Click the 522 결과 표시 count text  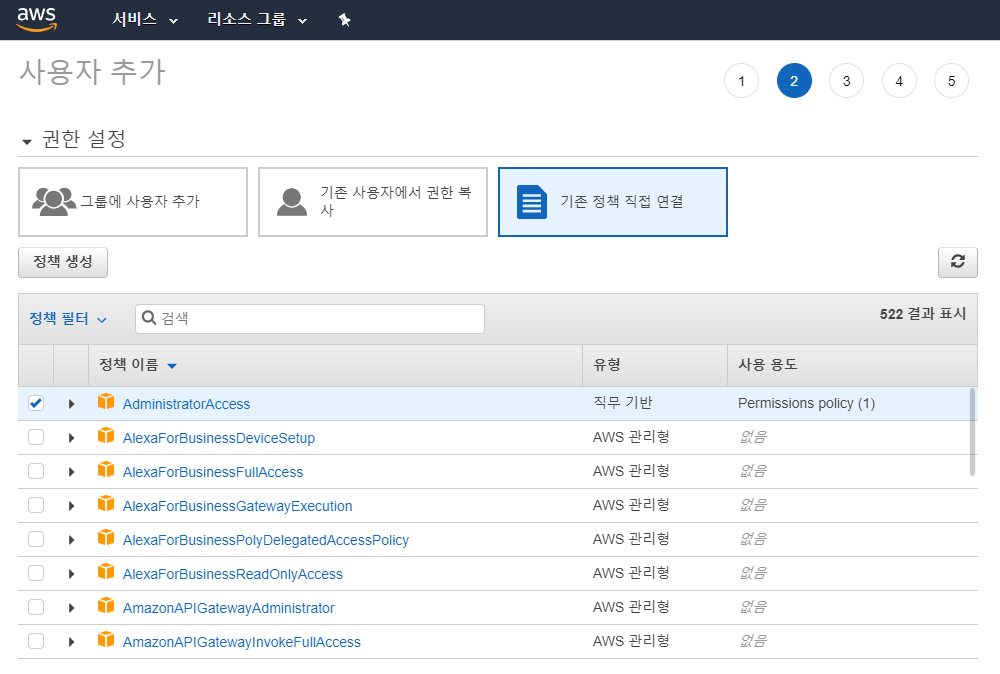coord(923,314)
